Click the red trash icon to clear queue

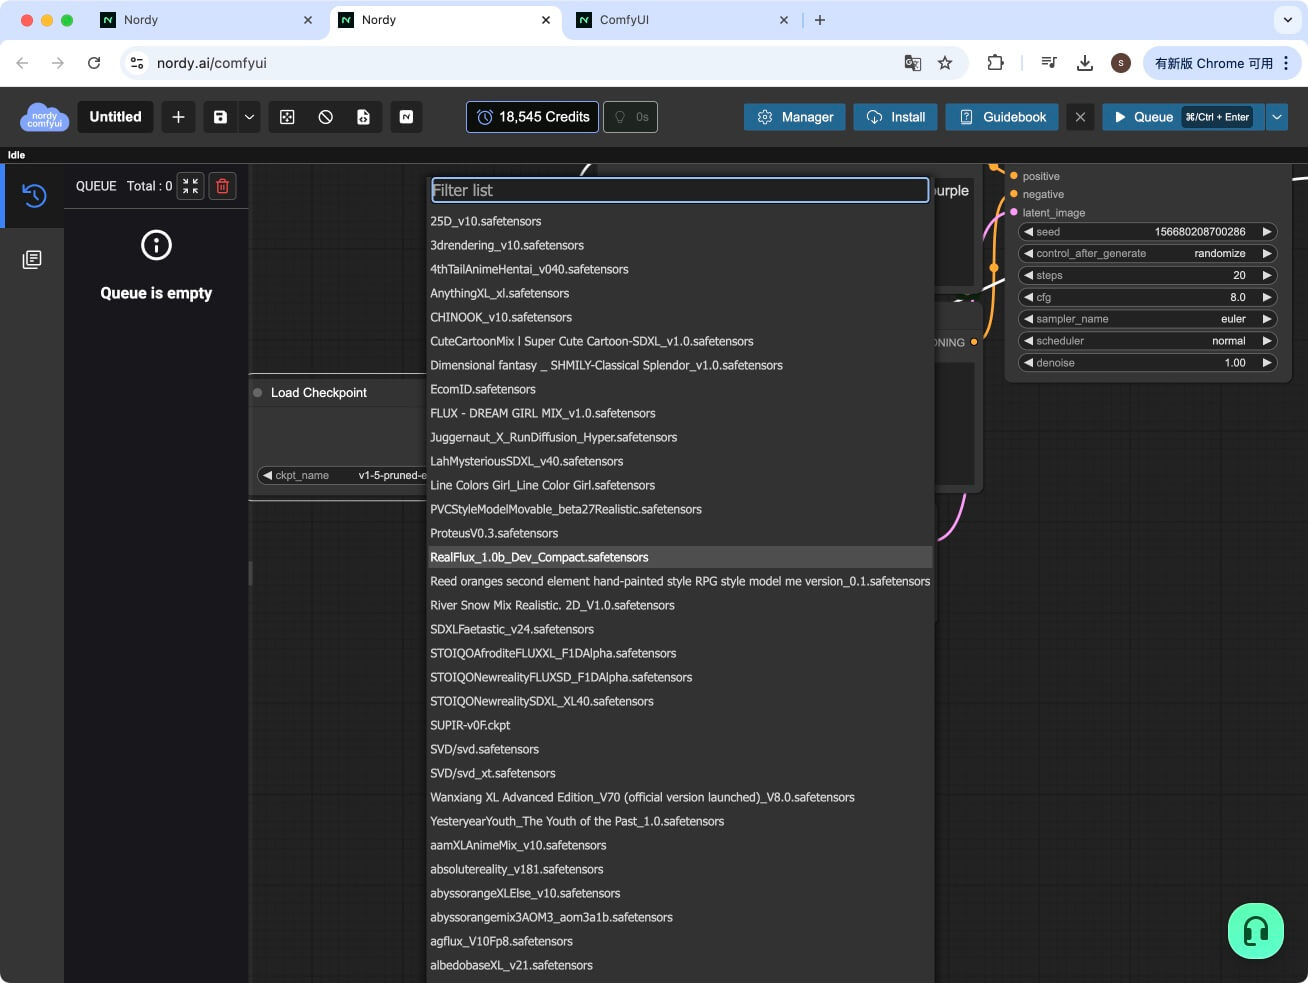223,186
